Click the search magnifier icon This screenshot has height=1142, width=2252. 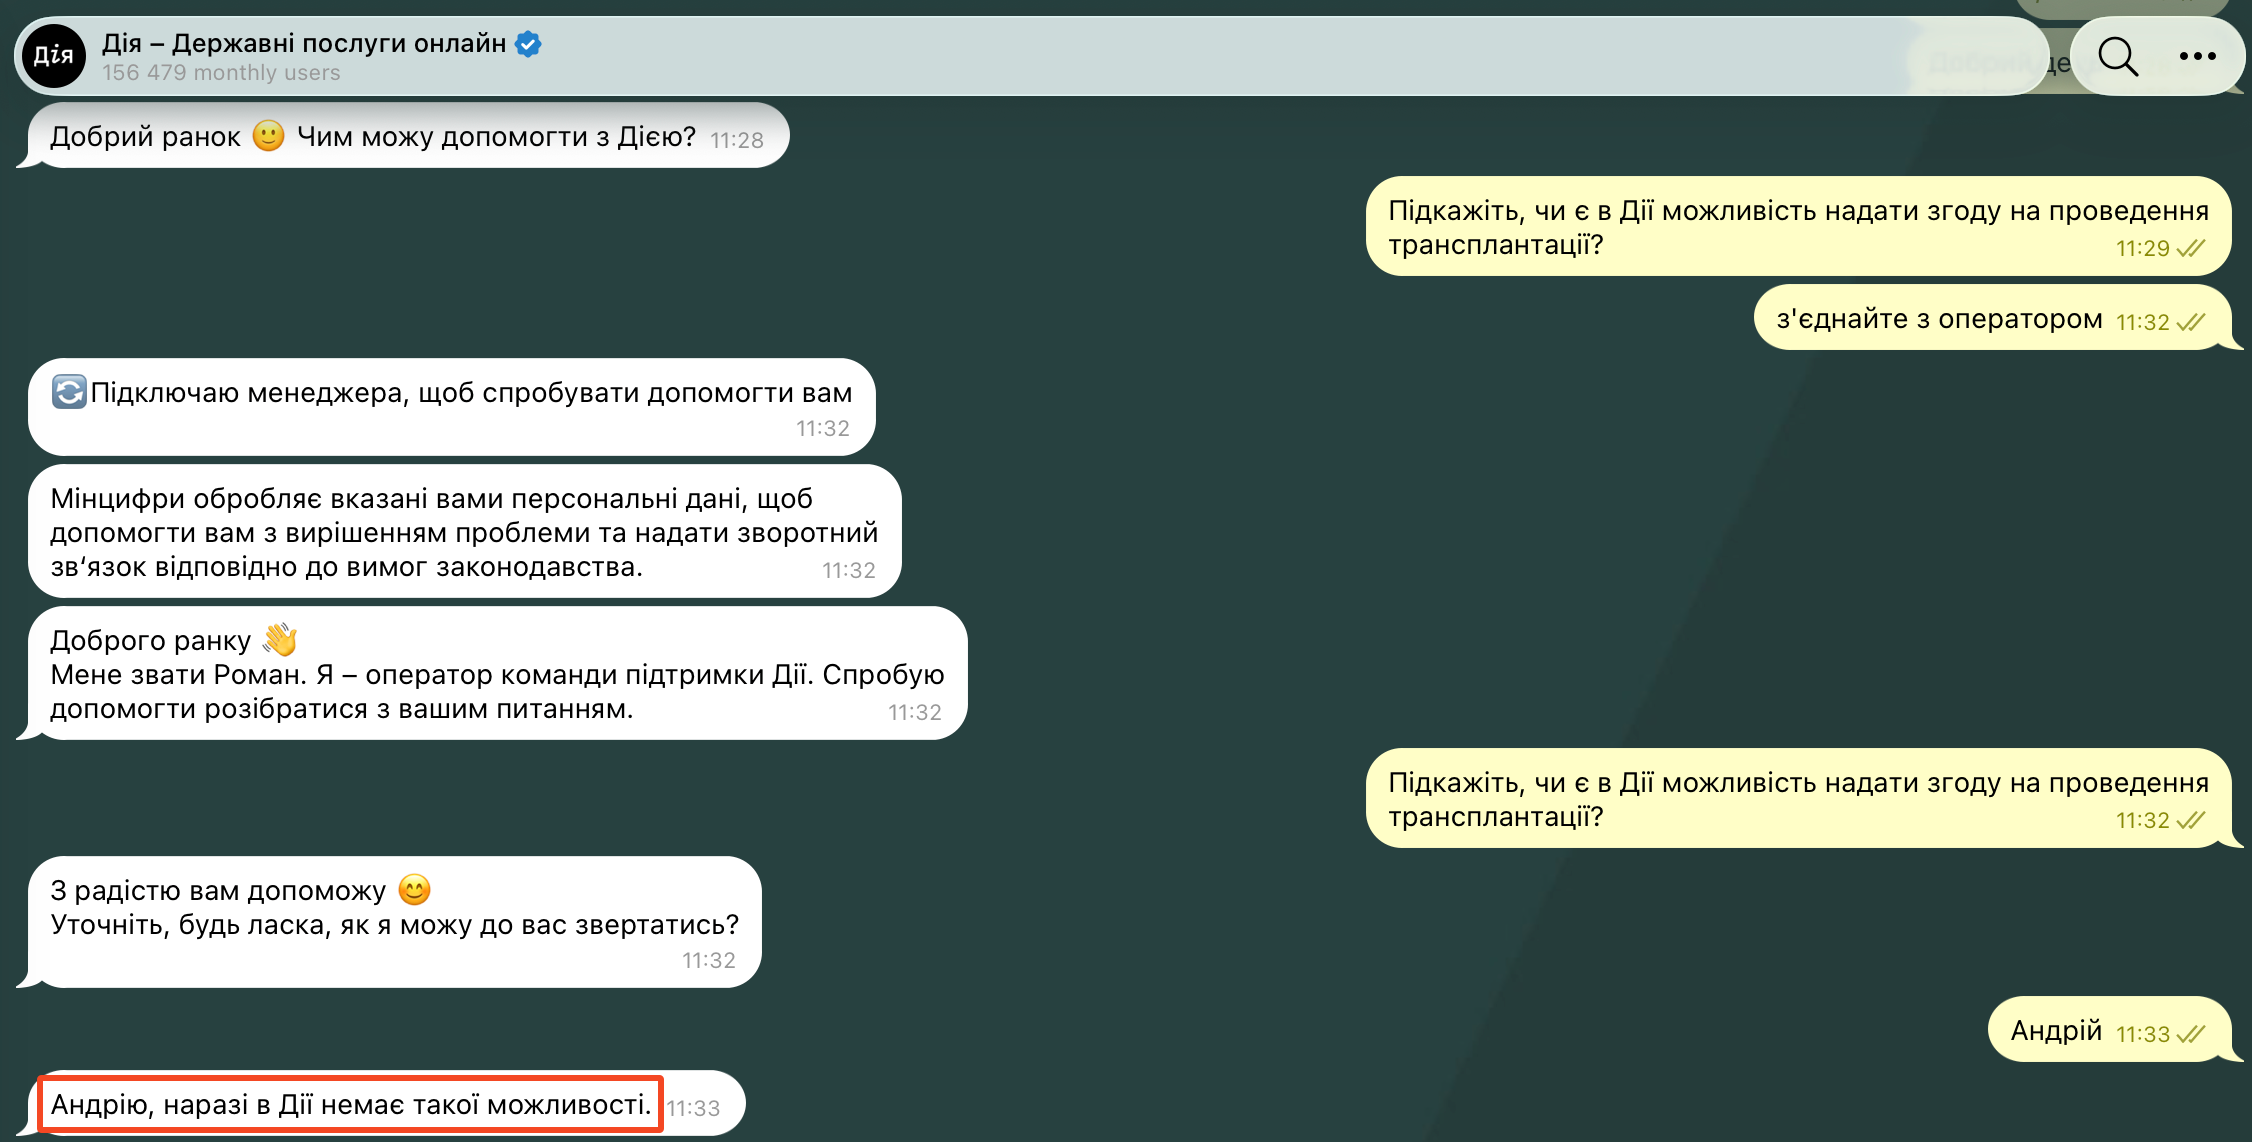click(x=2117, y=56)
